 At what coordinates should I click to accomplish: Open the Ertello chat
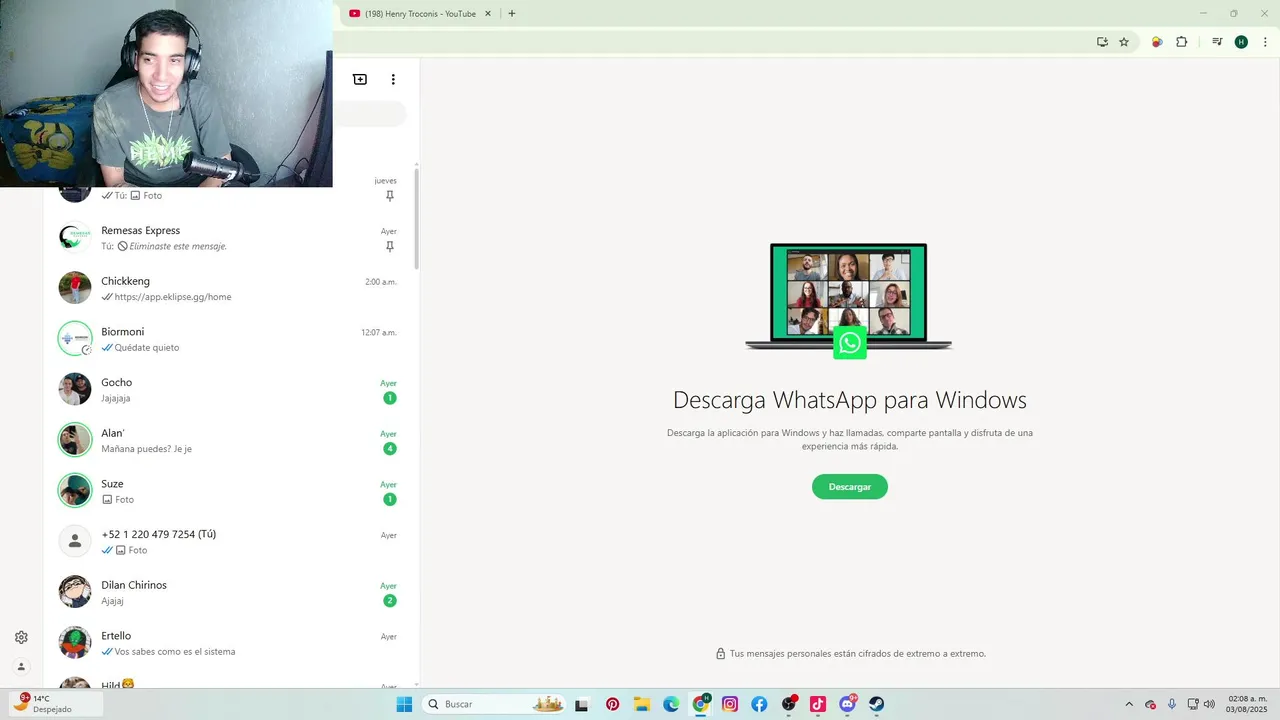228,642
